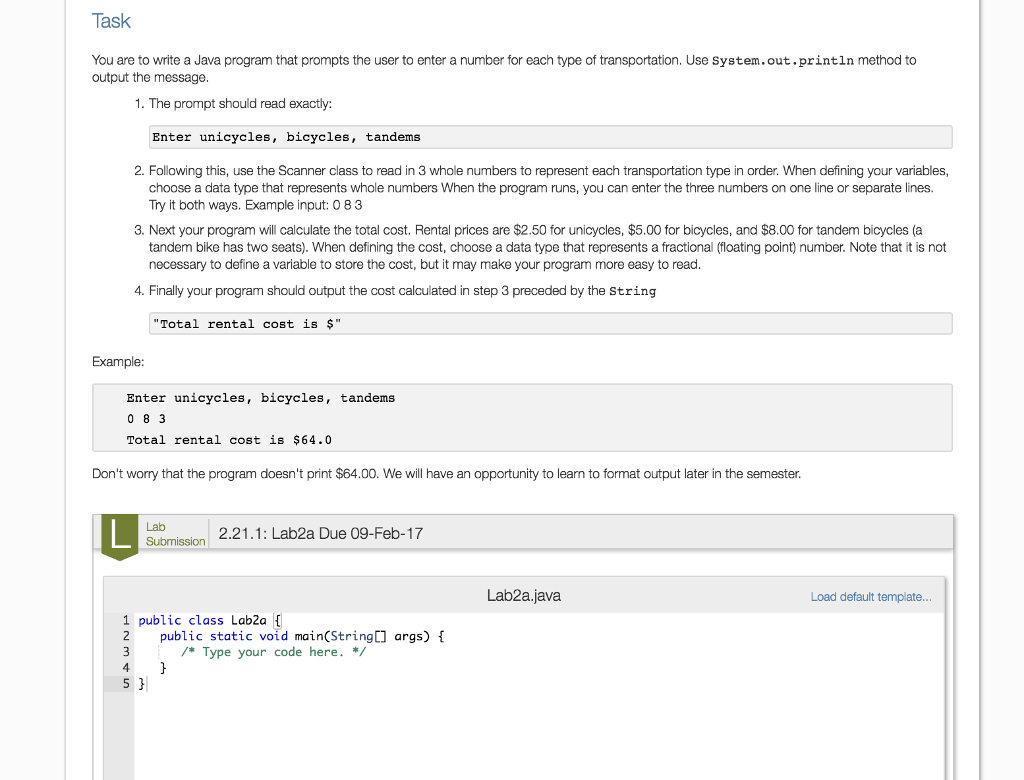The width and height of the screenshot is (1024, 780).
Task: Click the 'Lab Submission' label text
Action: tap(175, 534)
